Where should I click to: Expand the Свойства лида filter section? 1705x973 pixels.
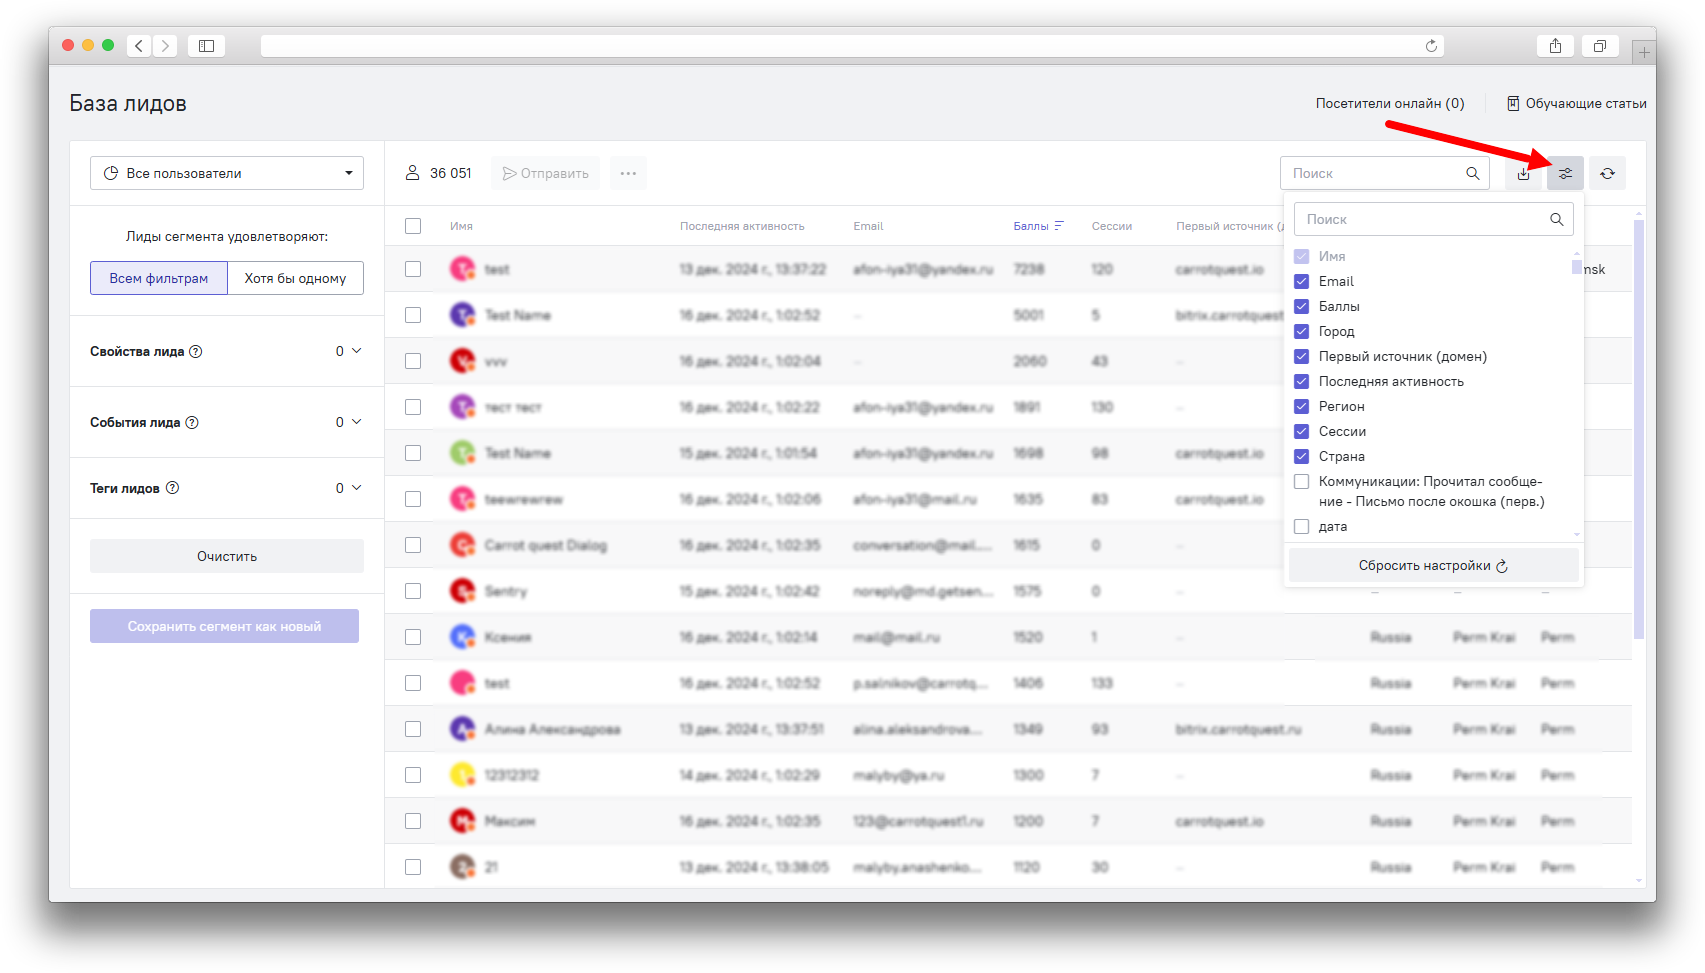pos(356,351)
